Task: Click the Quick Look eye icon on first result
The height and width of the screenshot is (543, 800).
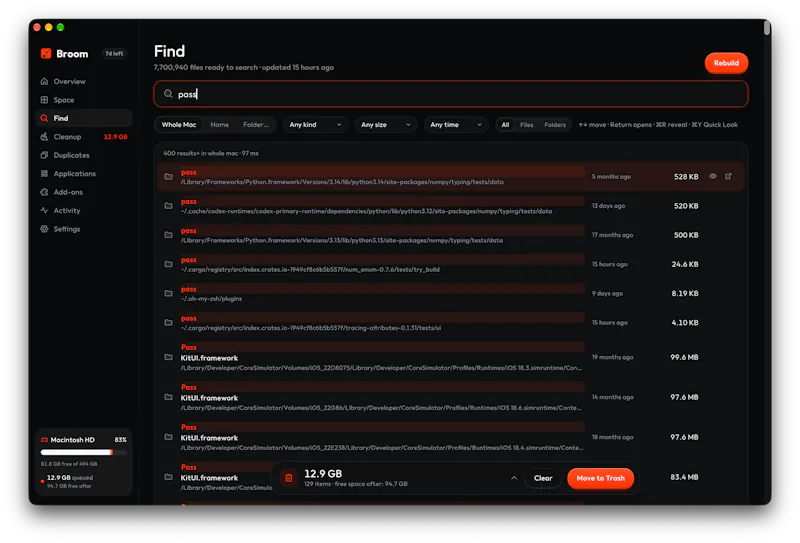Action: pyautogui.click(x=713, y=176)
